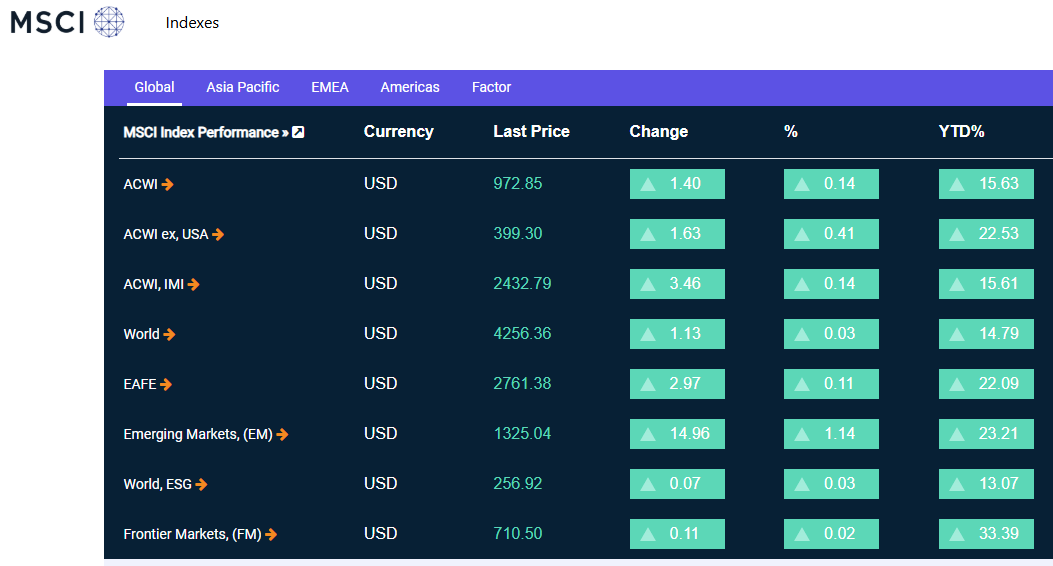Image resolution: width=1053 pixels, height=566 pixels.
Task: Open the Americas tab
Action: click(x=410, y=87)
